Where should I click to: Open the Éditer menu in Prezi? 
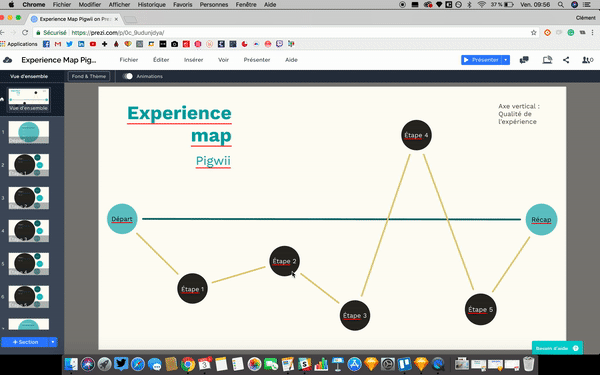point(161,60)
